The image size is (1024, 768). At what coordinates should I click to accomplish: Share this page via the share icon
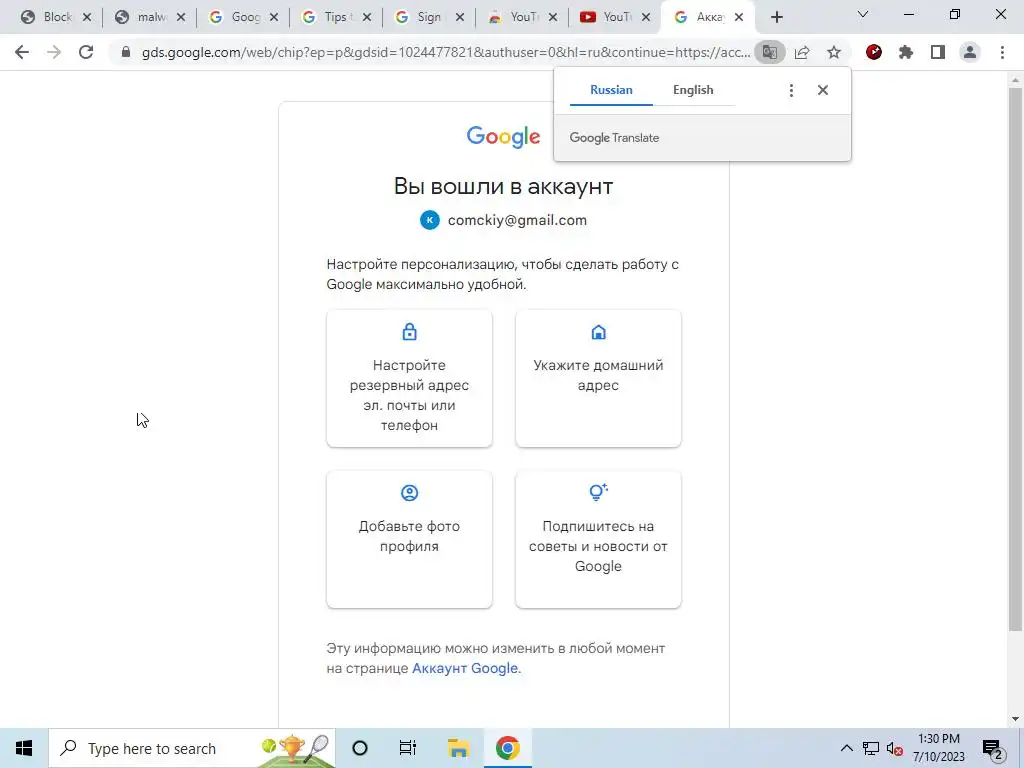coord(802,52)
